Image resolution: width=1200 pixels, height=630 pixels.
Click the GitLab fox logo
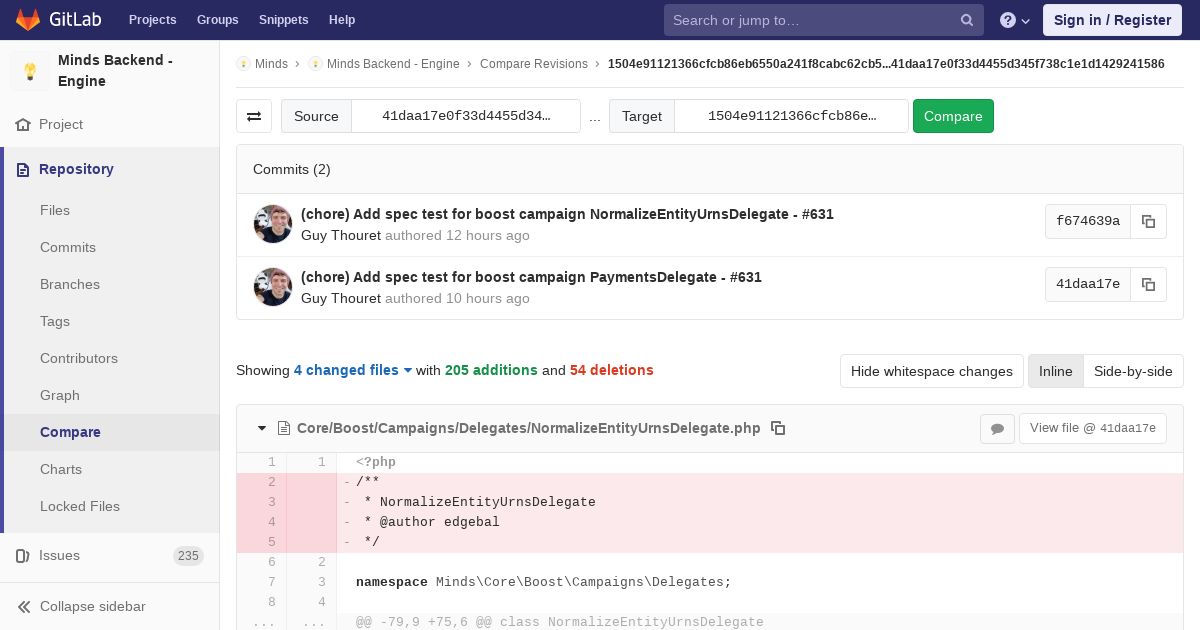[28, 20]
